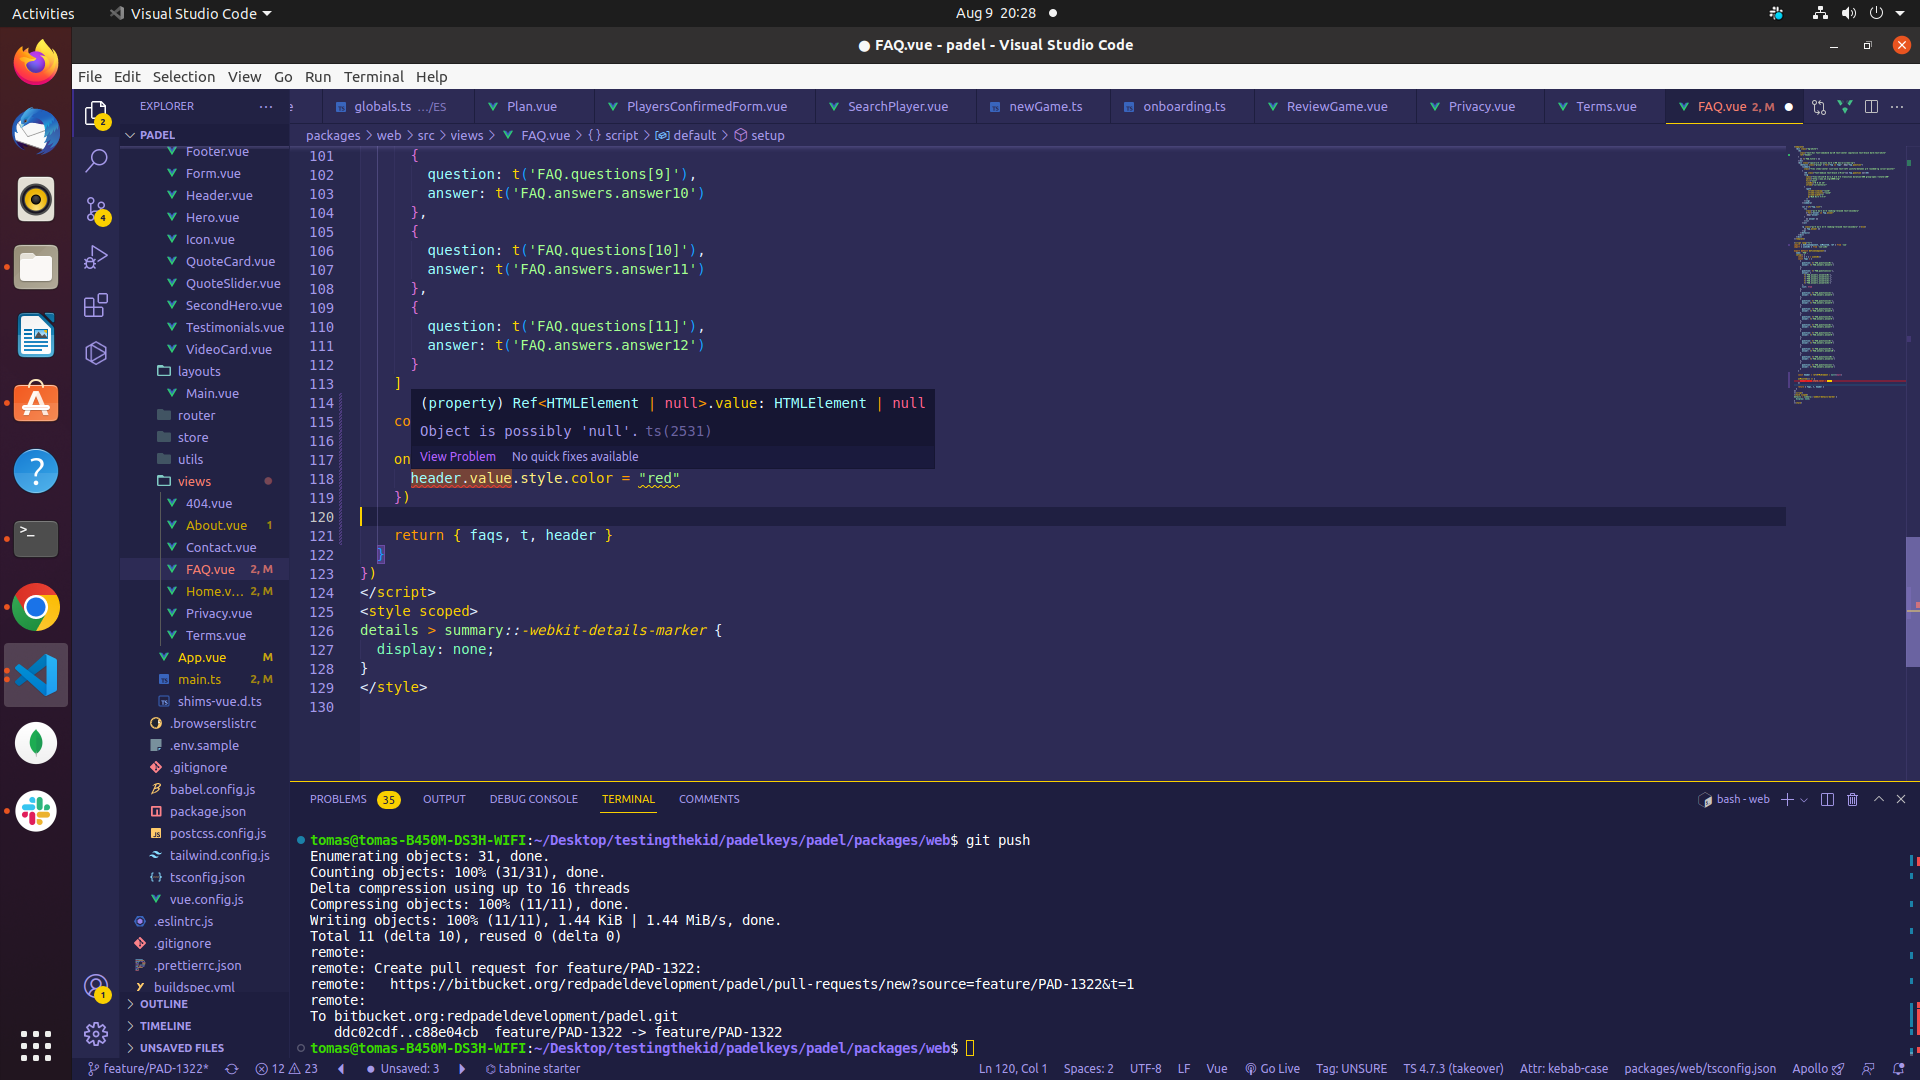Split the terminal panel
The image size is (1920, 1080).
point(1827,799)
